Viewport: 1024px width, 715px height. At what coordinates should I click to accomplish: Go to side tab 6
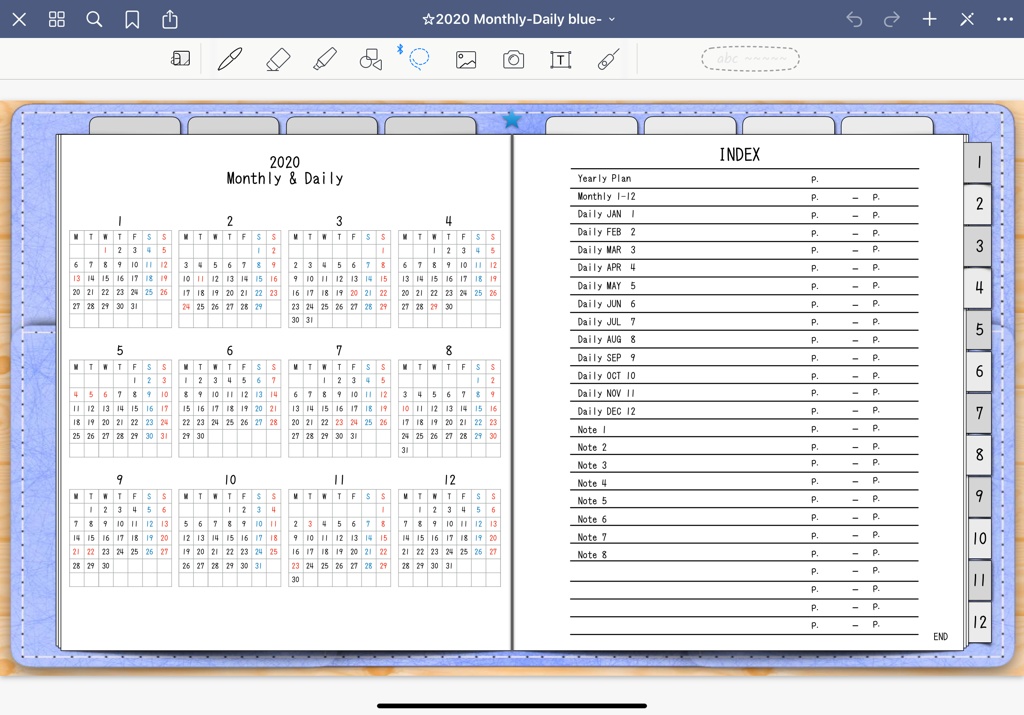click(978, 371)
